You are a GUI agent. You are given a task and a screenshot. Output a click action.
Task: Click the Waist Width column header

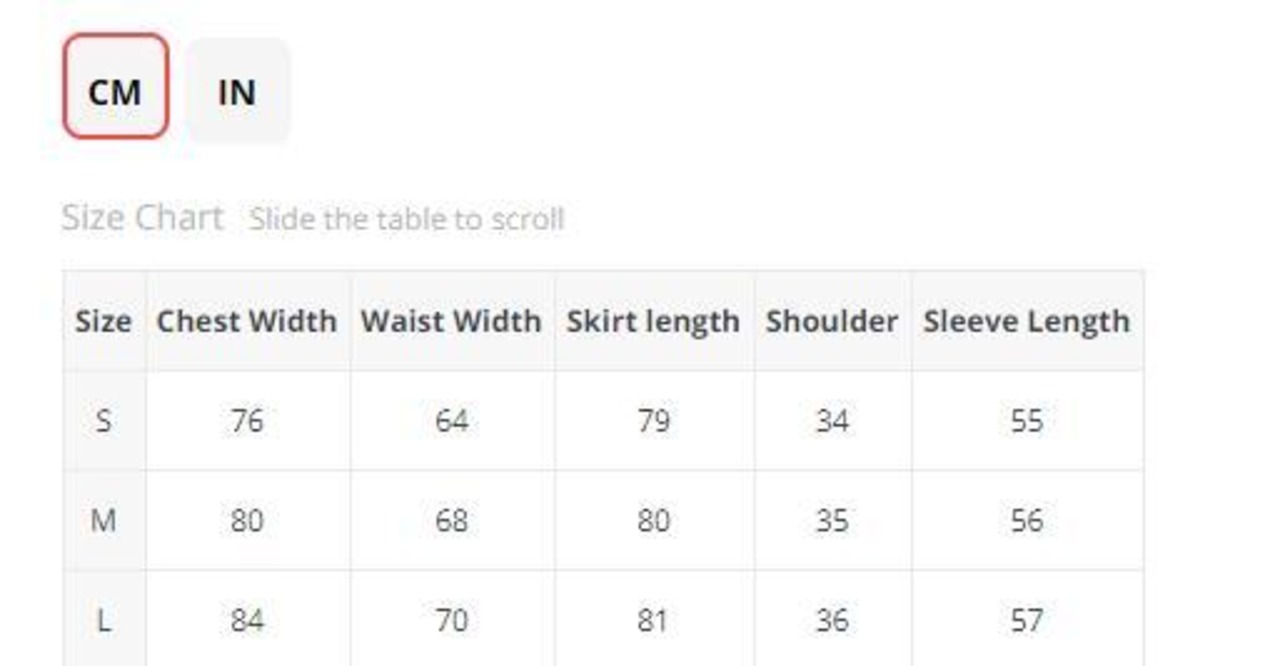pos(451,321)
